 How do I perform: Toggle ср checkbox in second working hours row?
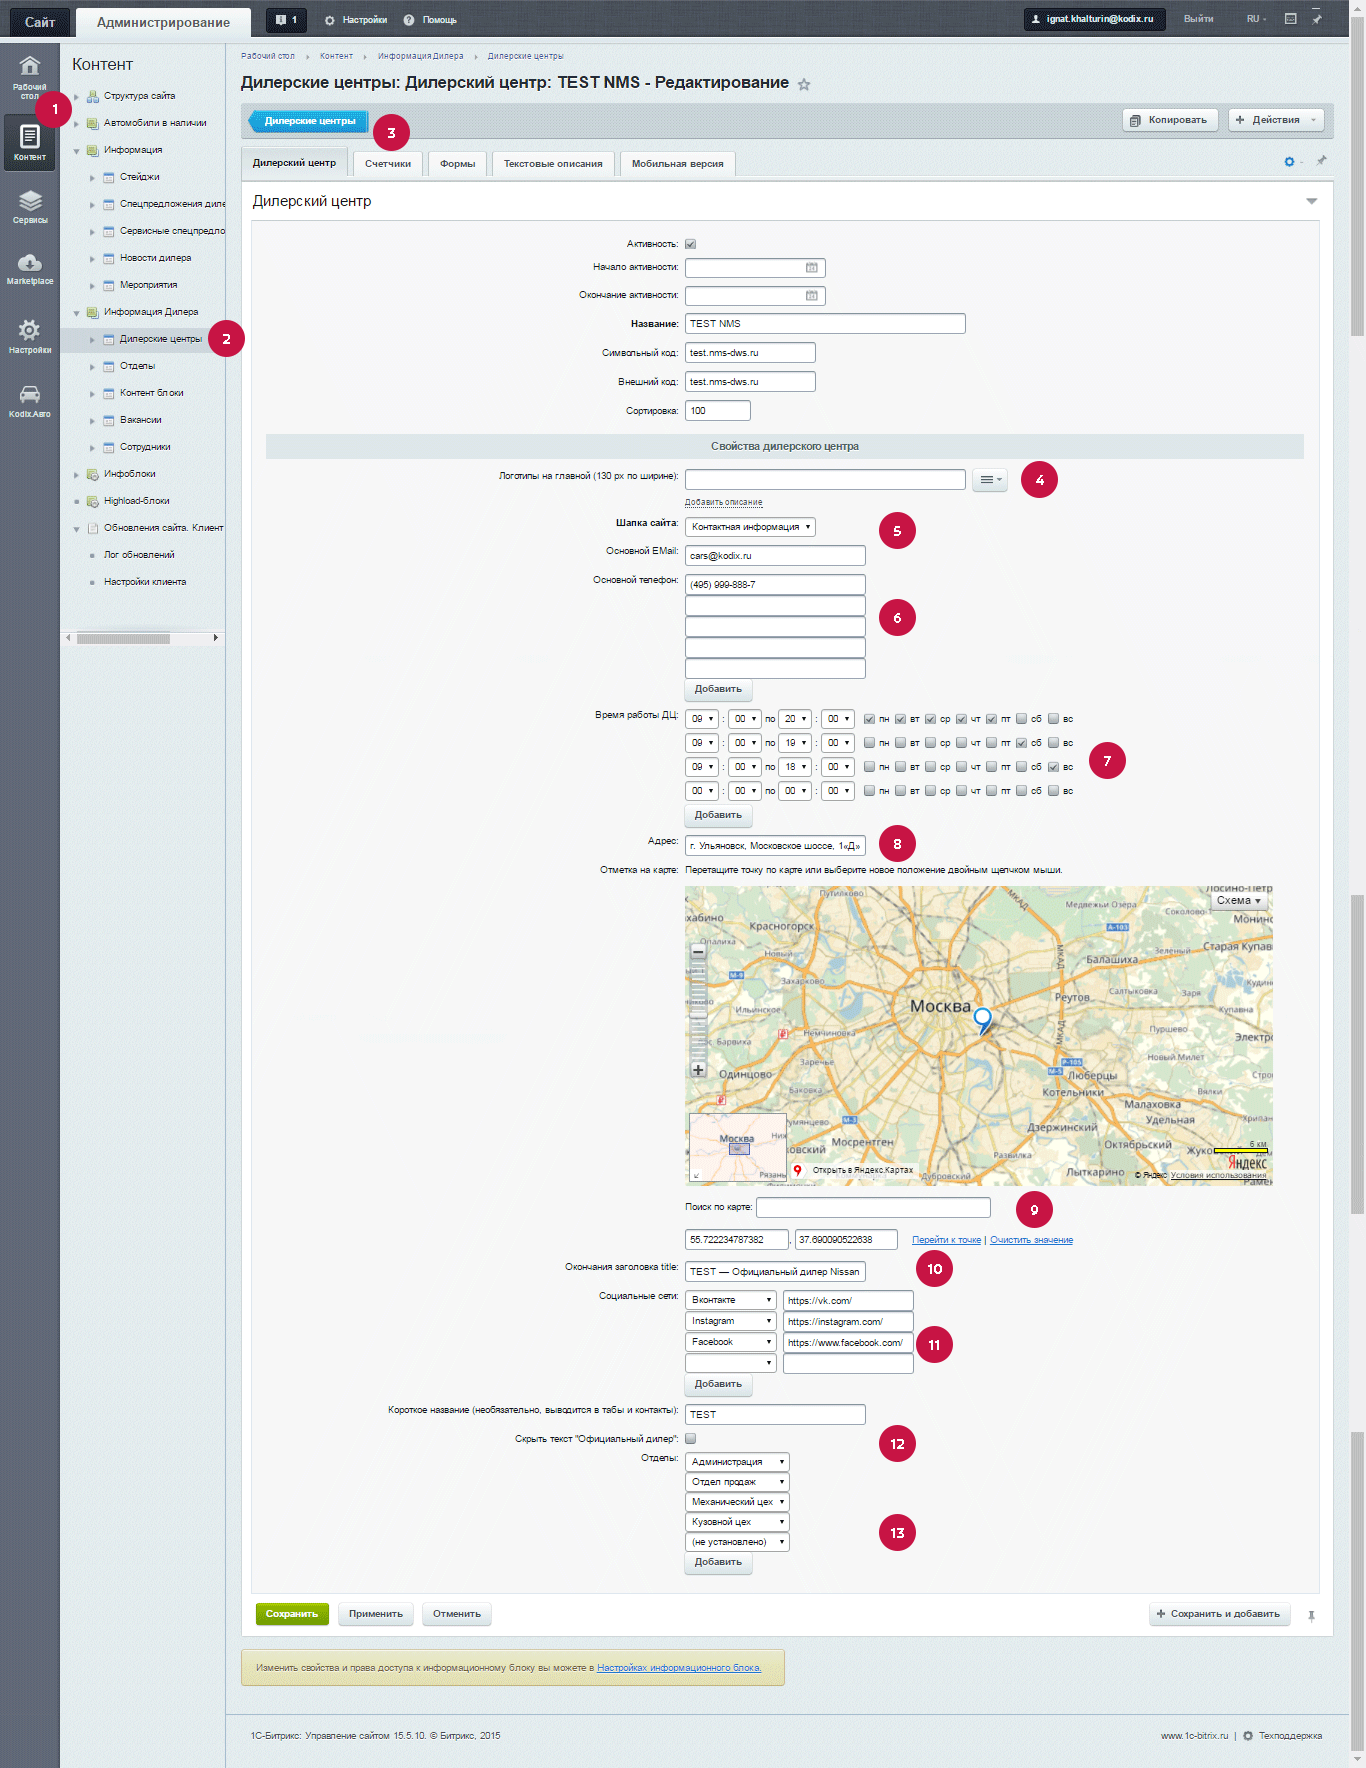coord(930,743)
